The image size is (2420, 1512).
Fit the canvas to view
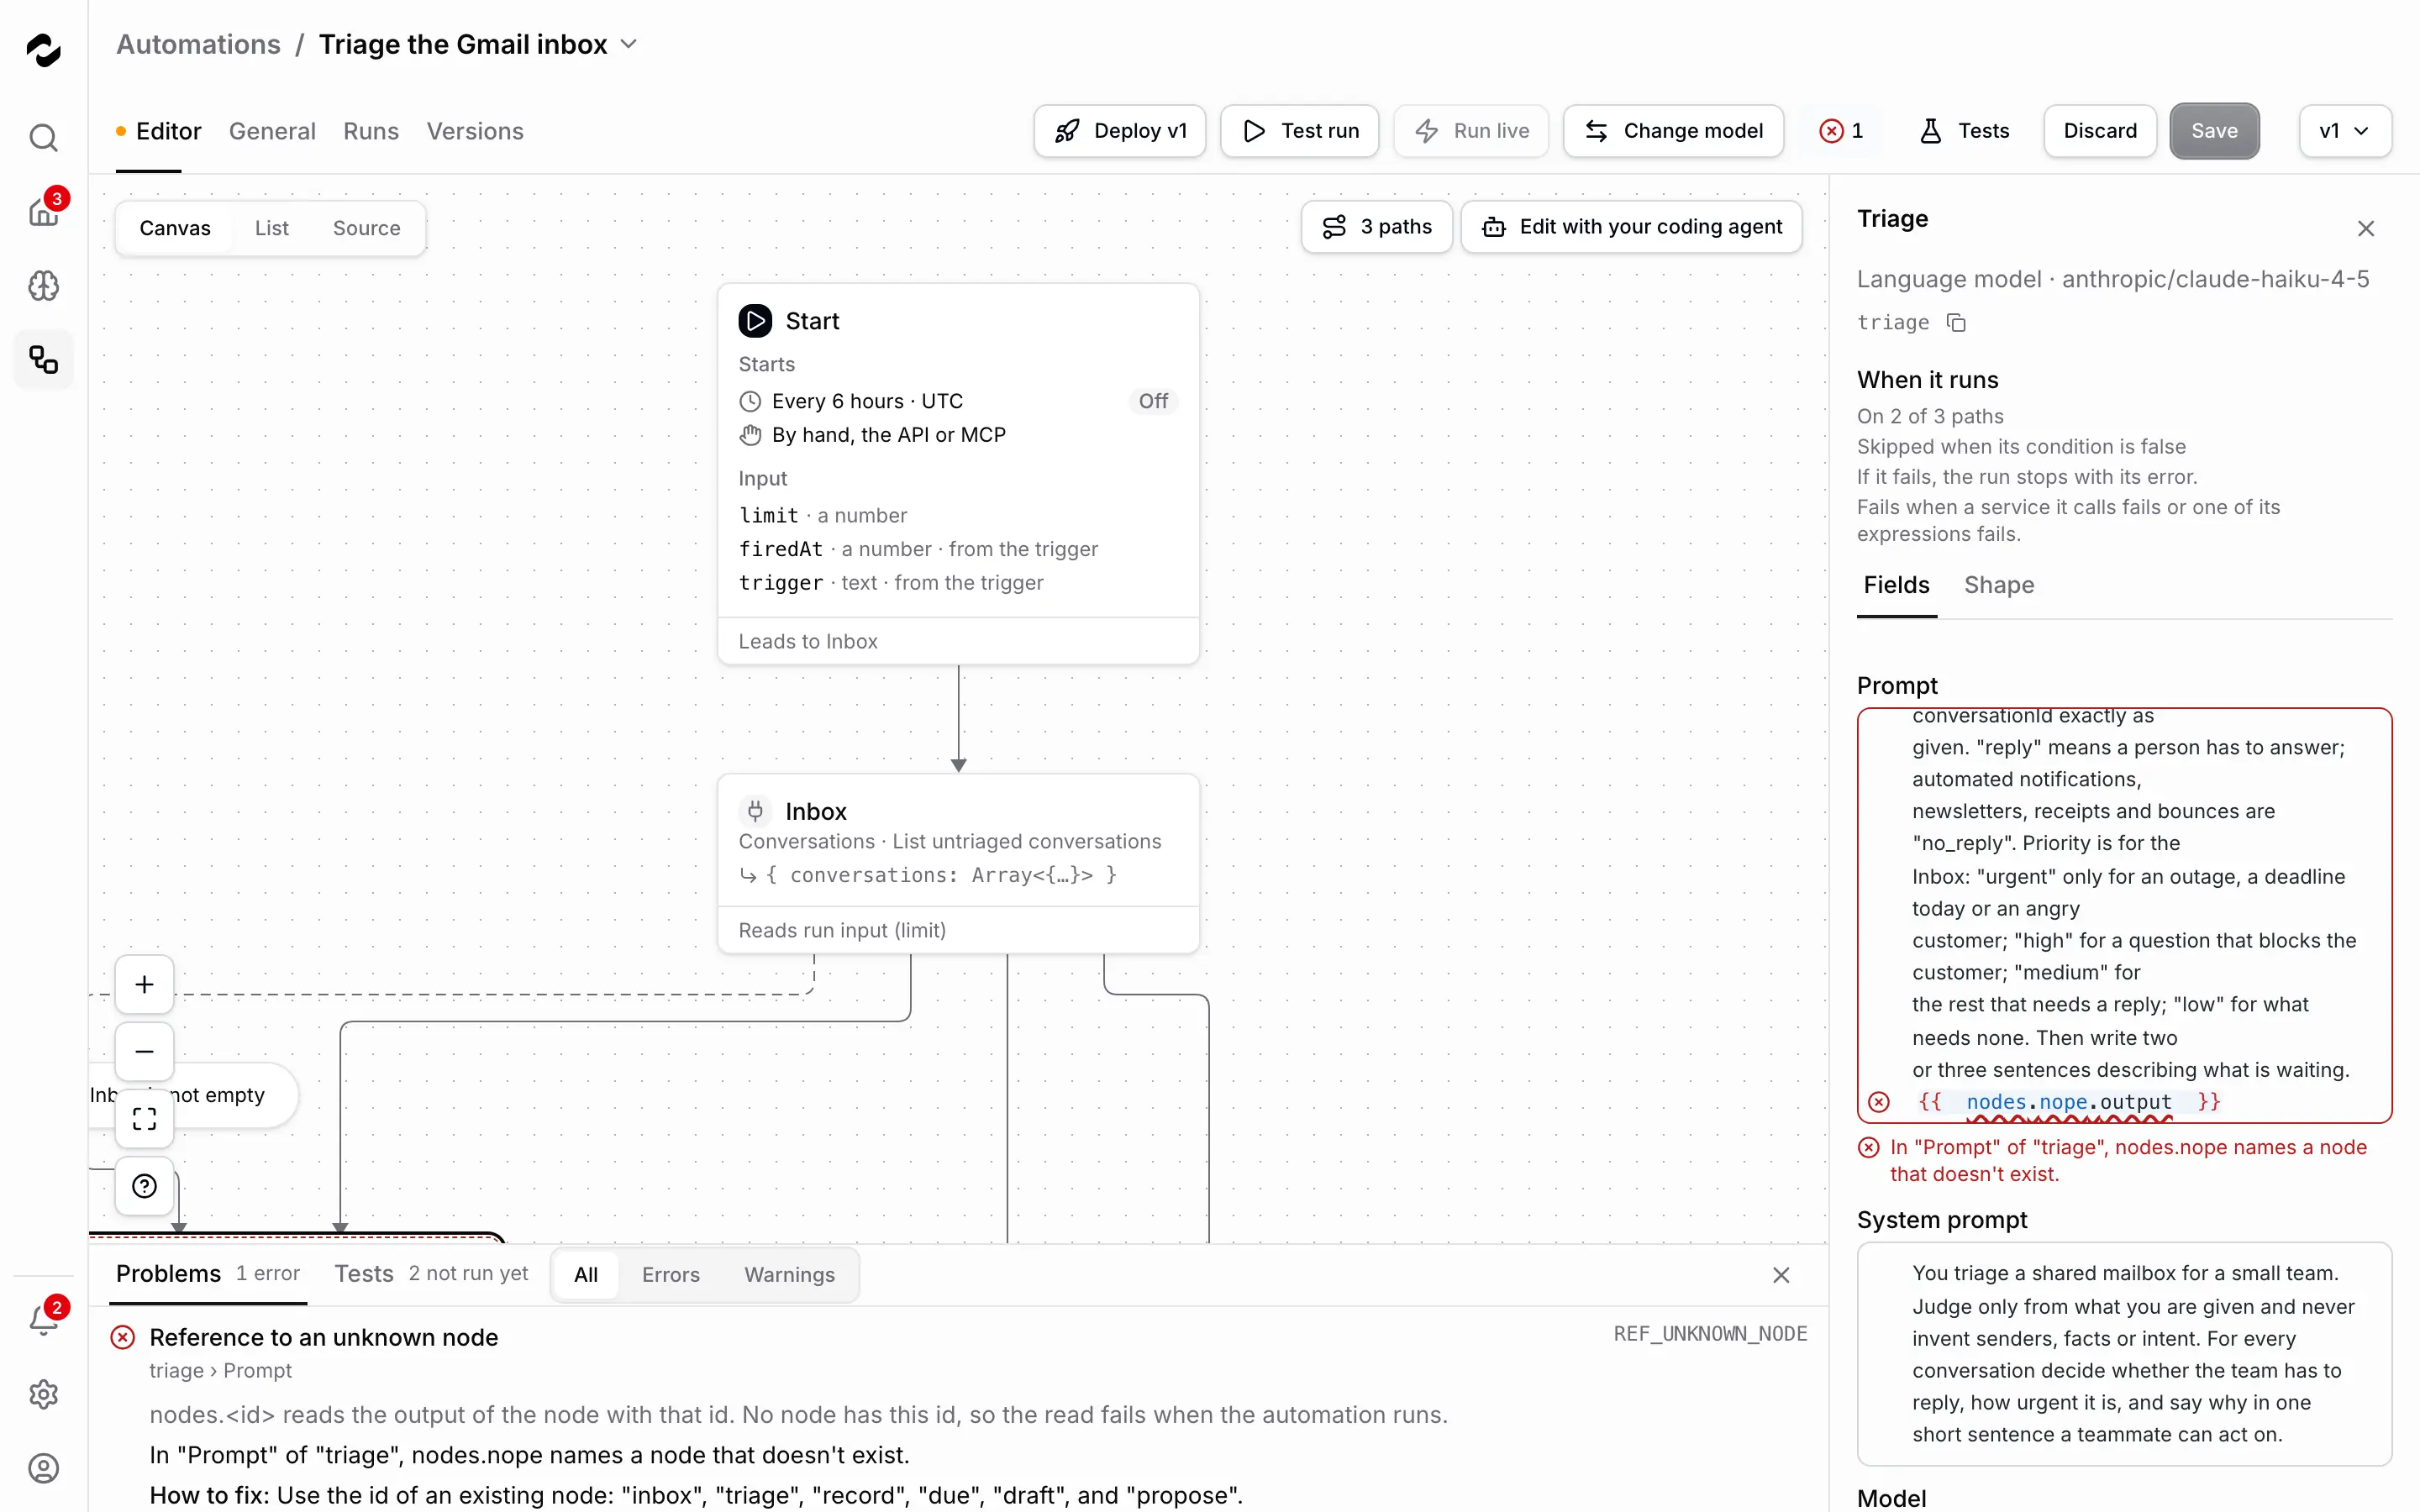144,1118
